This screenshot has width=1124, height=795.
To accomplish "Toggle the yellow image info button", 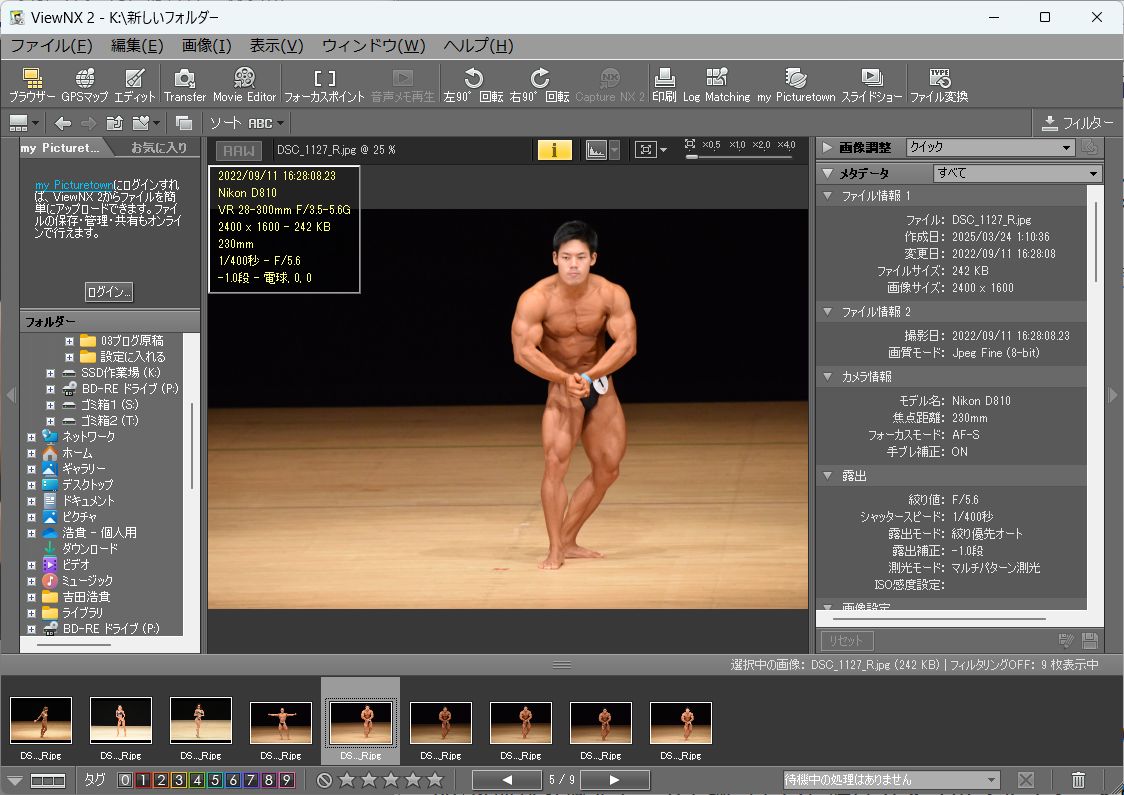I will click(x=555, y=150).
